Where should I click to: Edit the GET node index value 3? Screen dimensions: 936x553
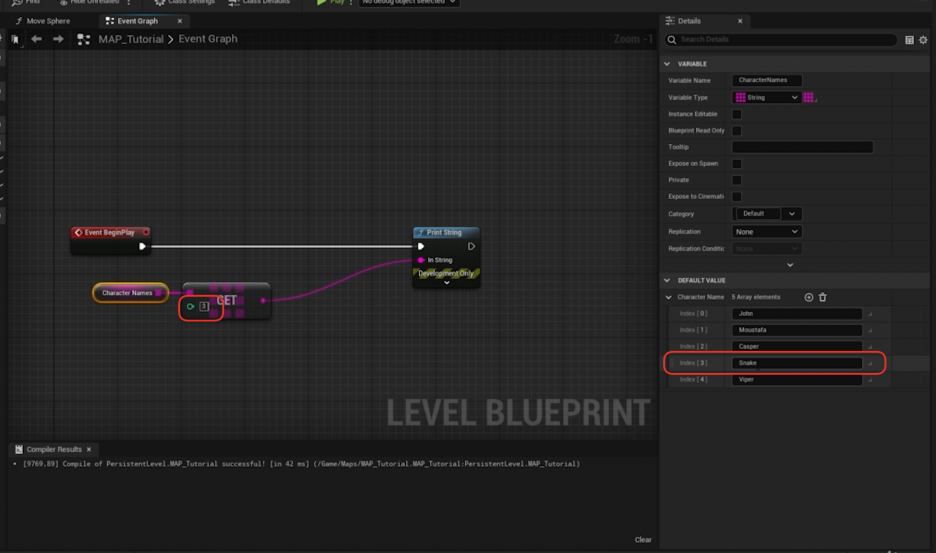coord(204,306)
